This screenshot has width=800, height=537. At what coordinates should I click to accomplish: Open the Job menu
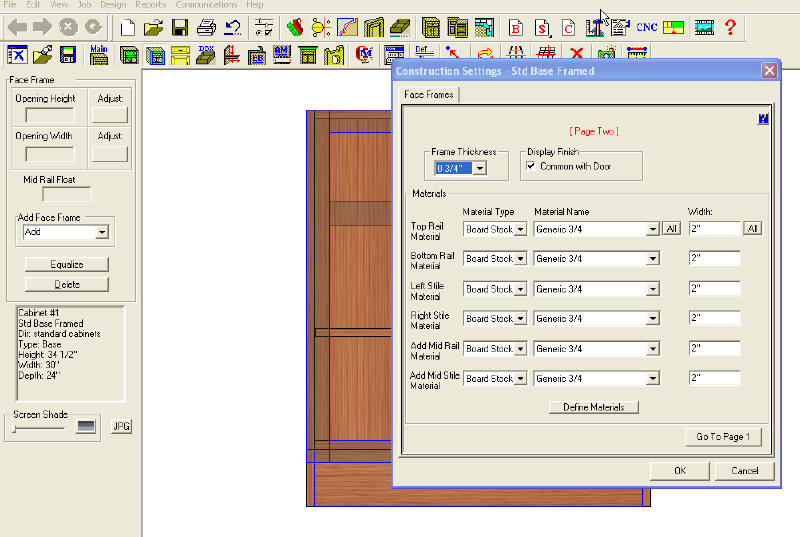coord(84,5)
